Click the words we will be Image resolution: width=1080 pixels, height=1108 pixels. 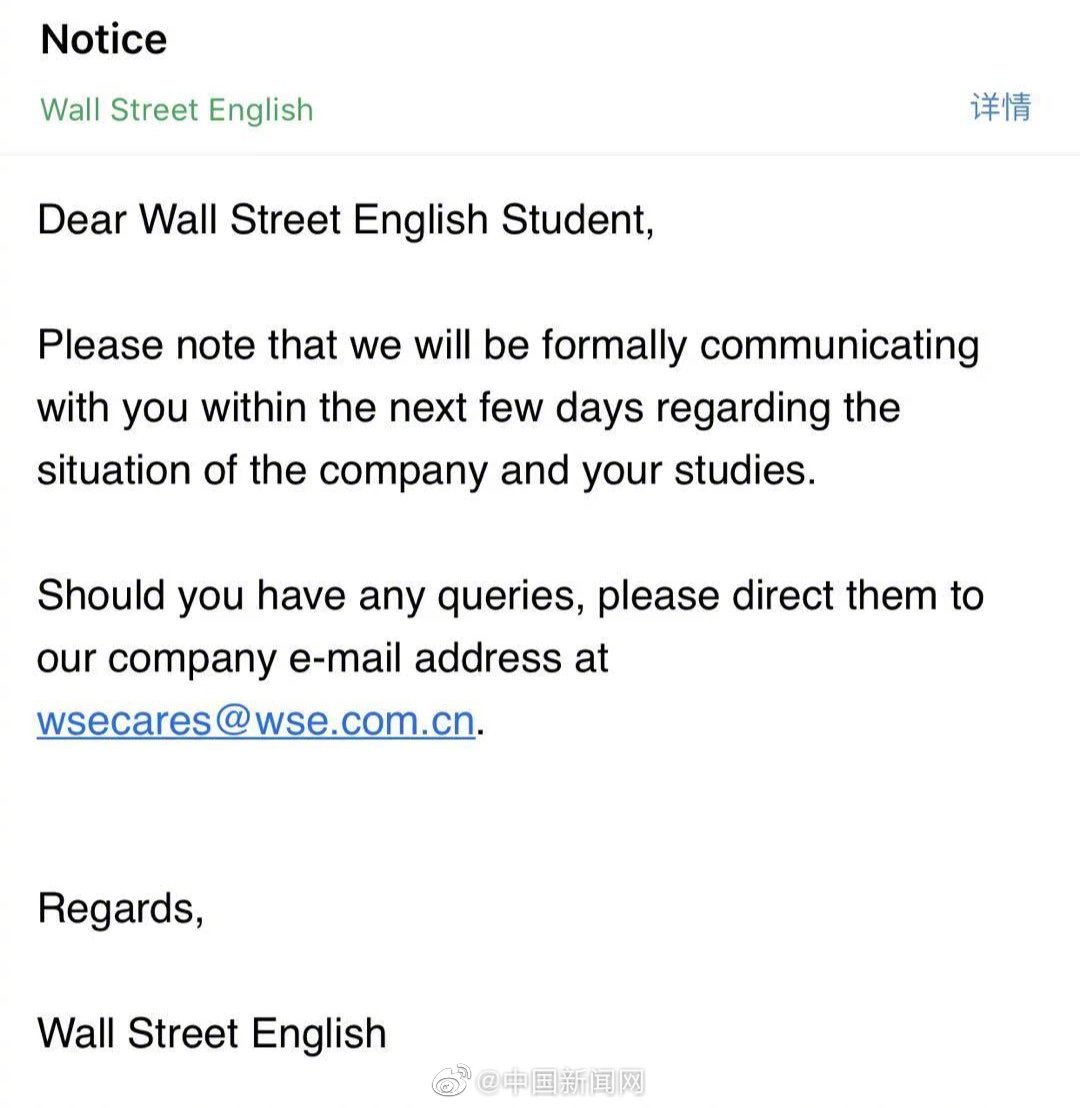pos(440,345)
